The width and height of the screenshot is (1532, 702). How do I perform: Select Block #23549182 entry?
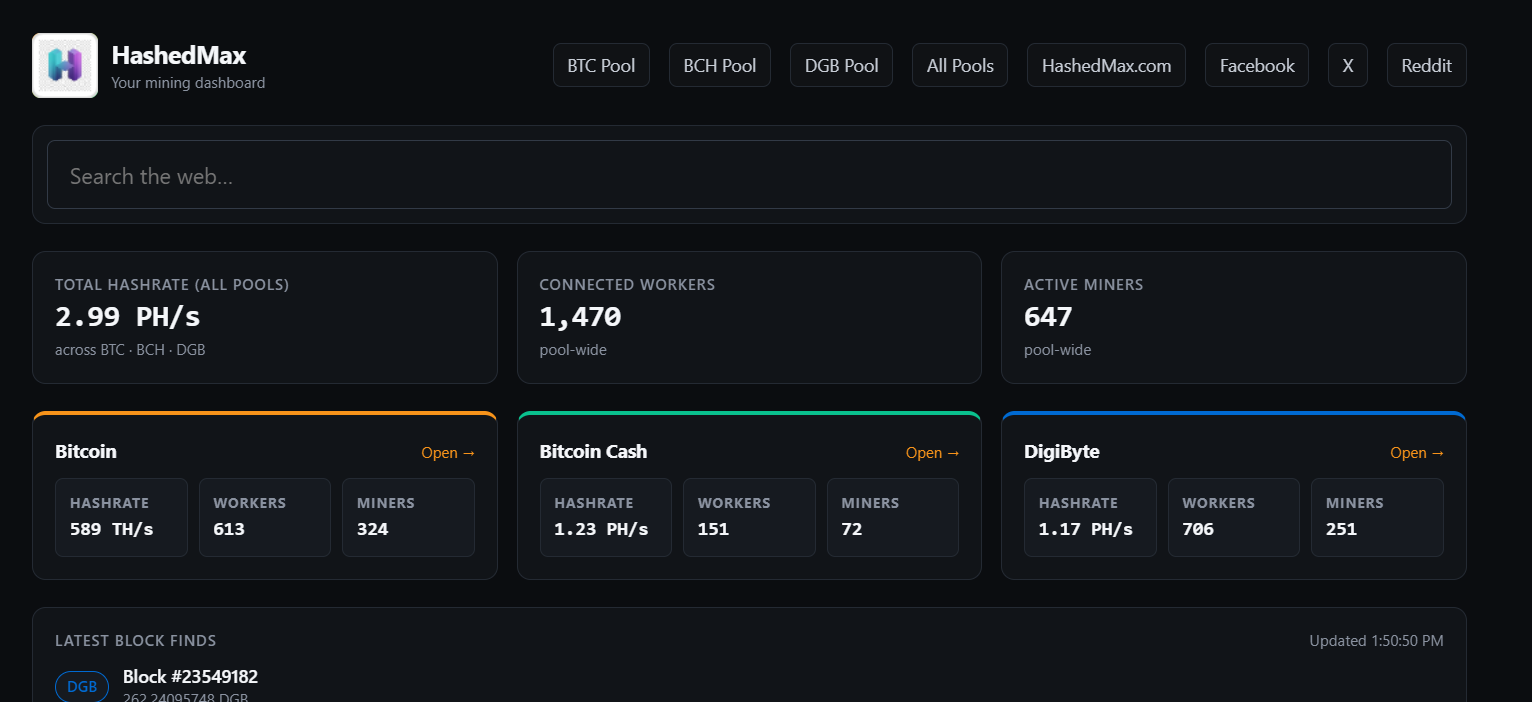tap(190, 677)
